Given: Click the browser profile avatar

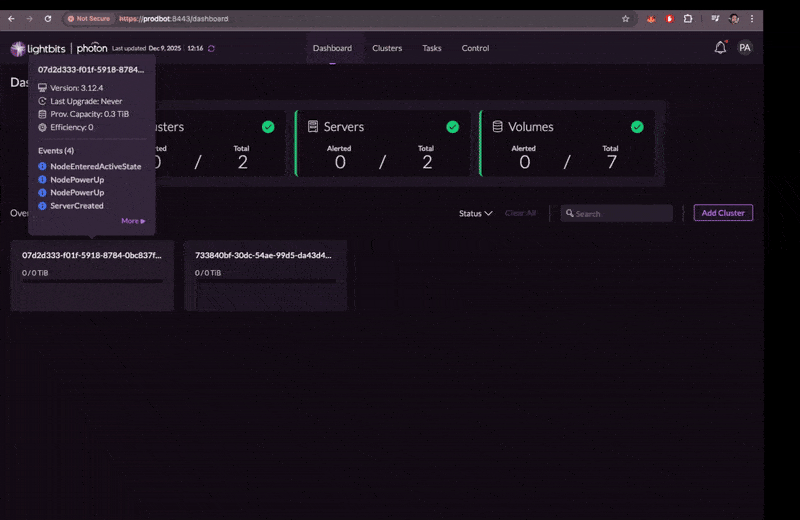Looking at the screenshot, I should [734, 19].
